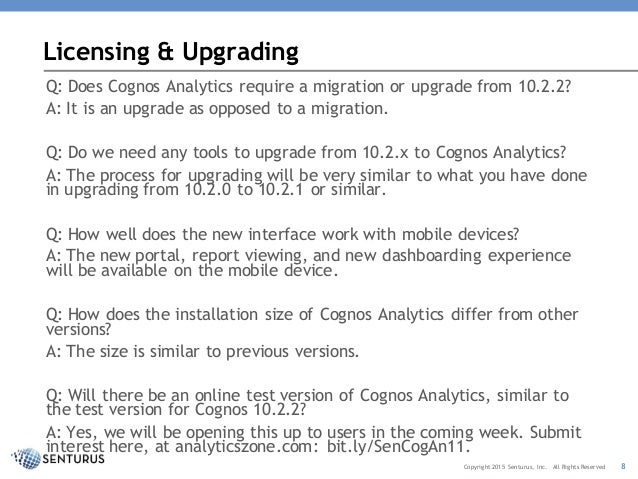The image size is (638, 479).
Task: Click the answer 'It is an upgrade'
Action: click(x=217, y=109)
